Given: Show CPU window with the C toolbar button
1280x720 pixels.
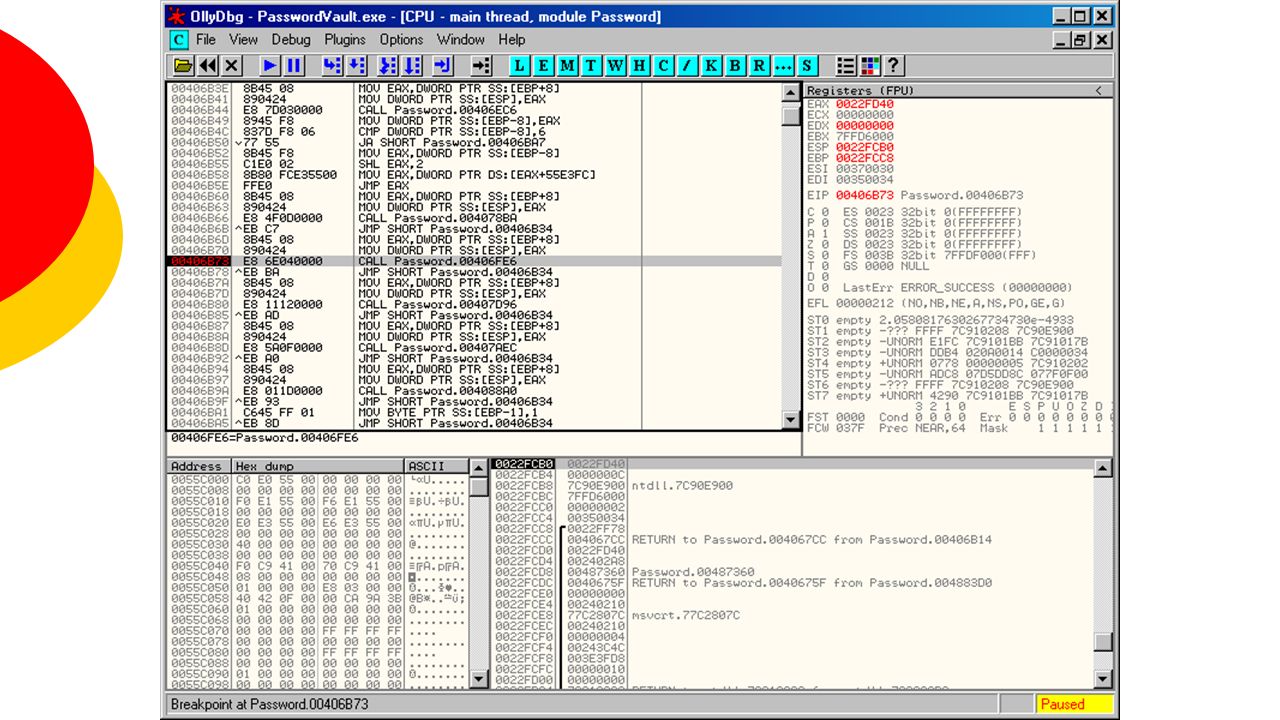Looking at the screenshot, I should 664,66.
